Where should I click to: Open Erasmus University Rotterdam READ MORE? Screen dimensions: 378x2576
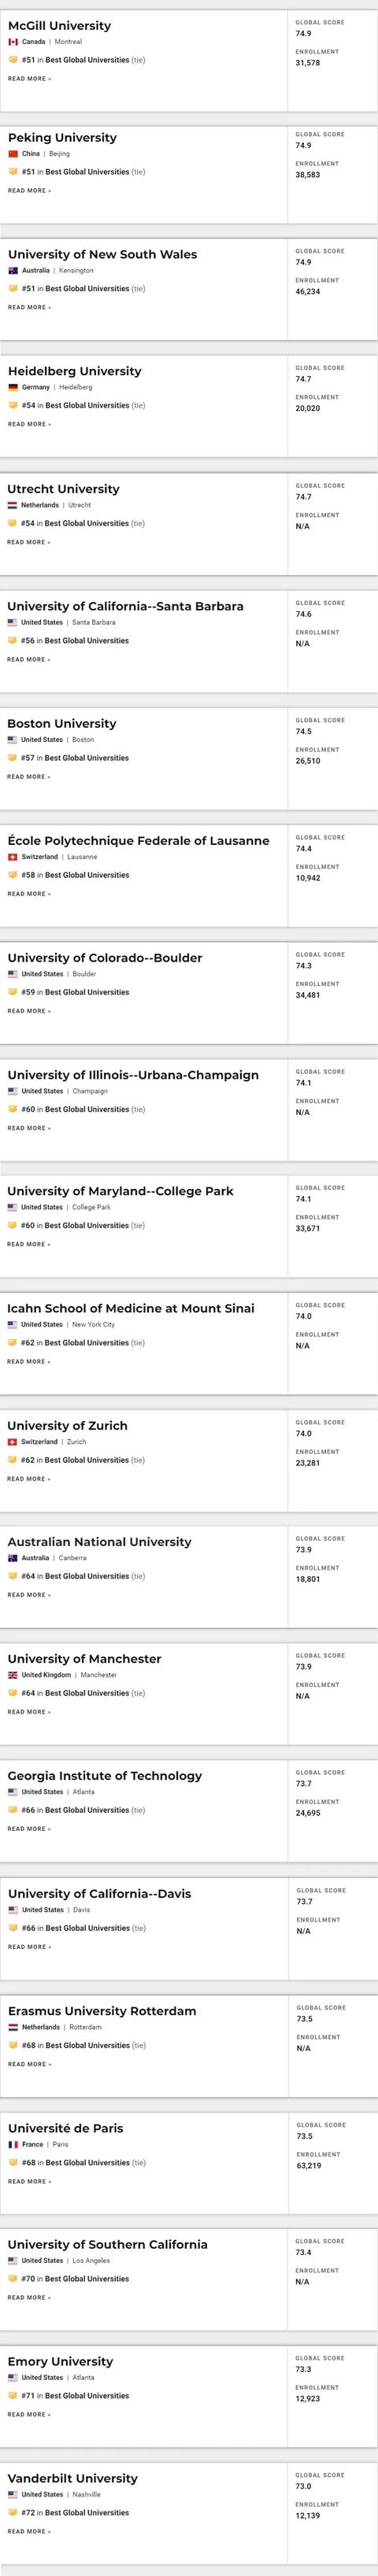[x=30, y=2064]
